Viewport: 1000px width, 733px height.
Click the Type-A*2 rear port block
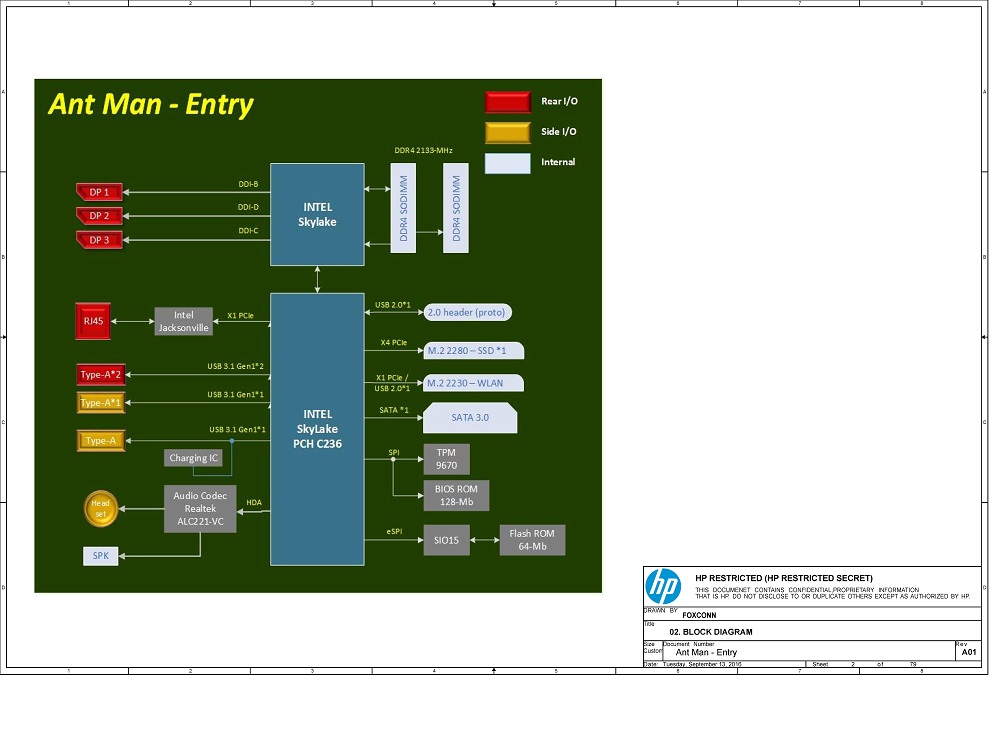[x=101, y=374]
